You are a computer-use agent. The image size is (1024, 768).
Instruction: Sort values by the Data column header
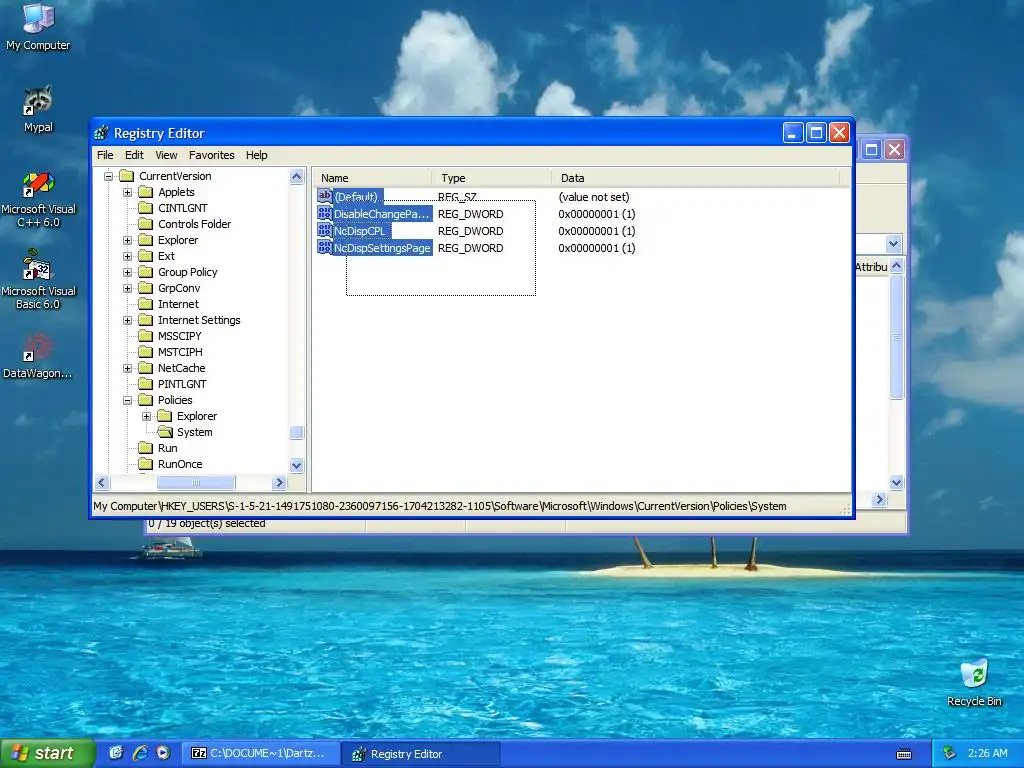pyautogui.click(x=695, y=178)
